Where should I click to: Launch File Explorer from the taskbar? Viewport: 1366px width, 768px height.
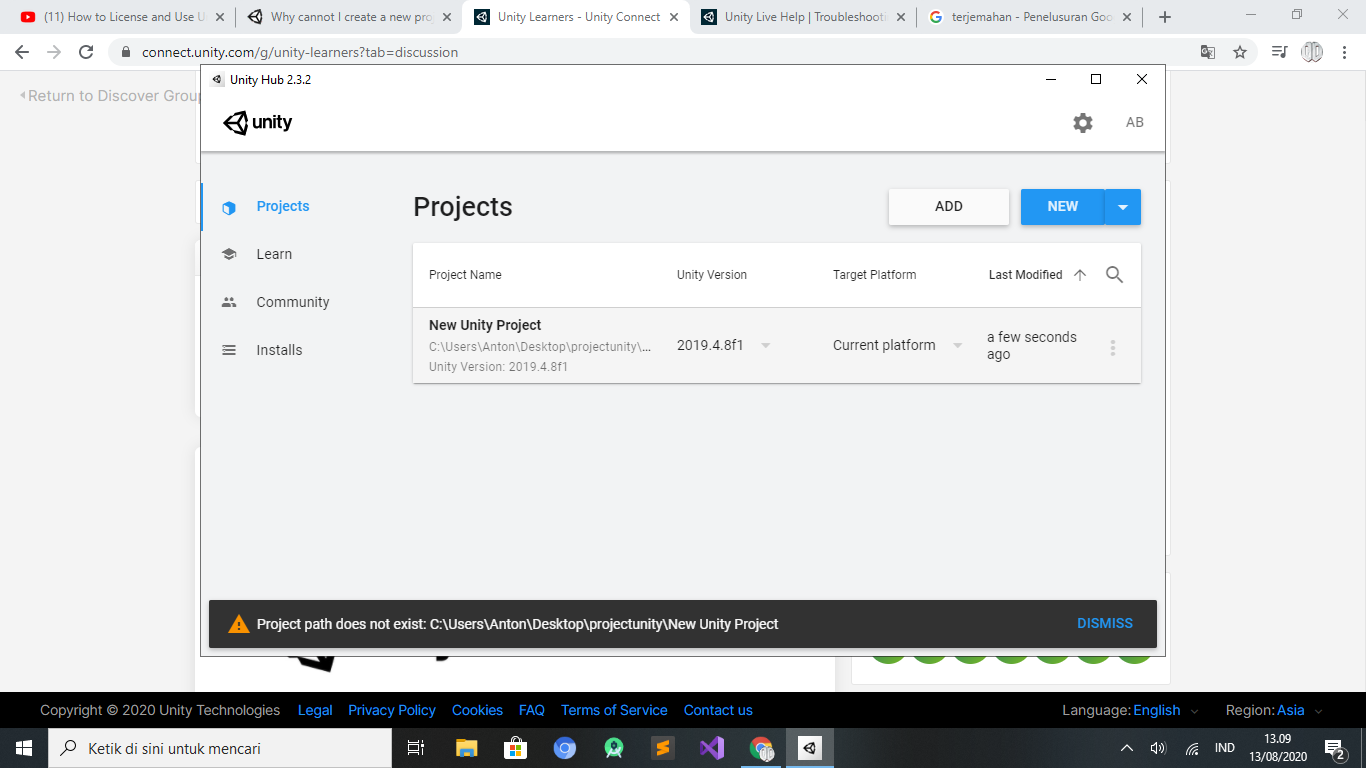[x=466, y=748]
